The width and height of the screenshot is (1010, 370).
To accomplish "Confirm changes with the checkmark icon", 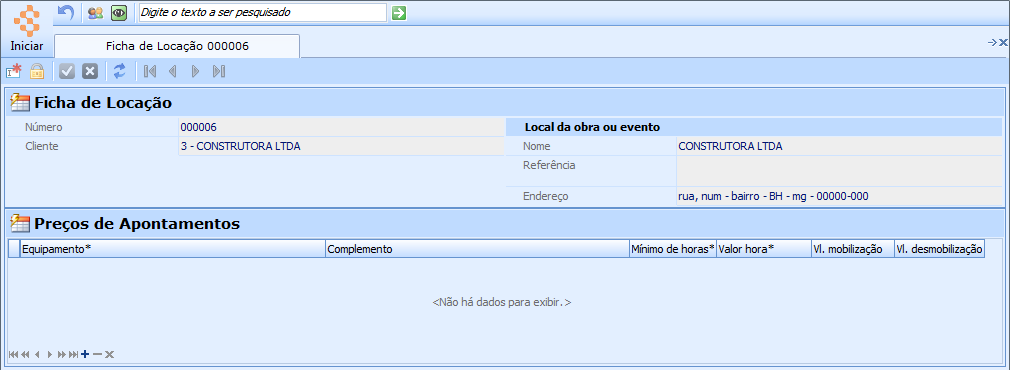I will tap(67, 71).
